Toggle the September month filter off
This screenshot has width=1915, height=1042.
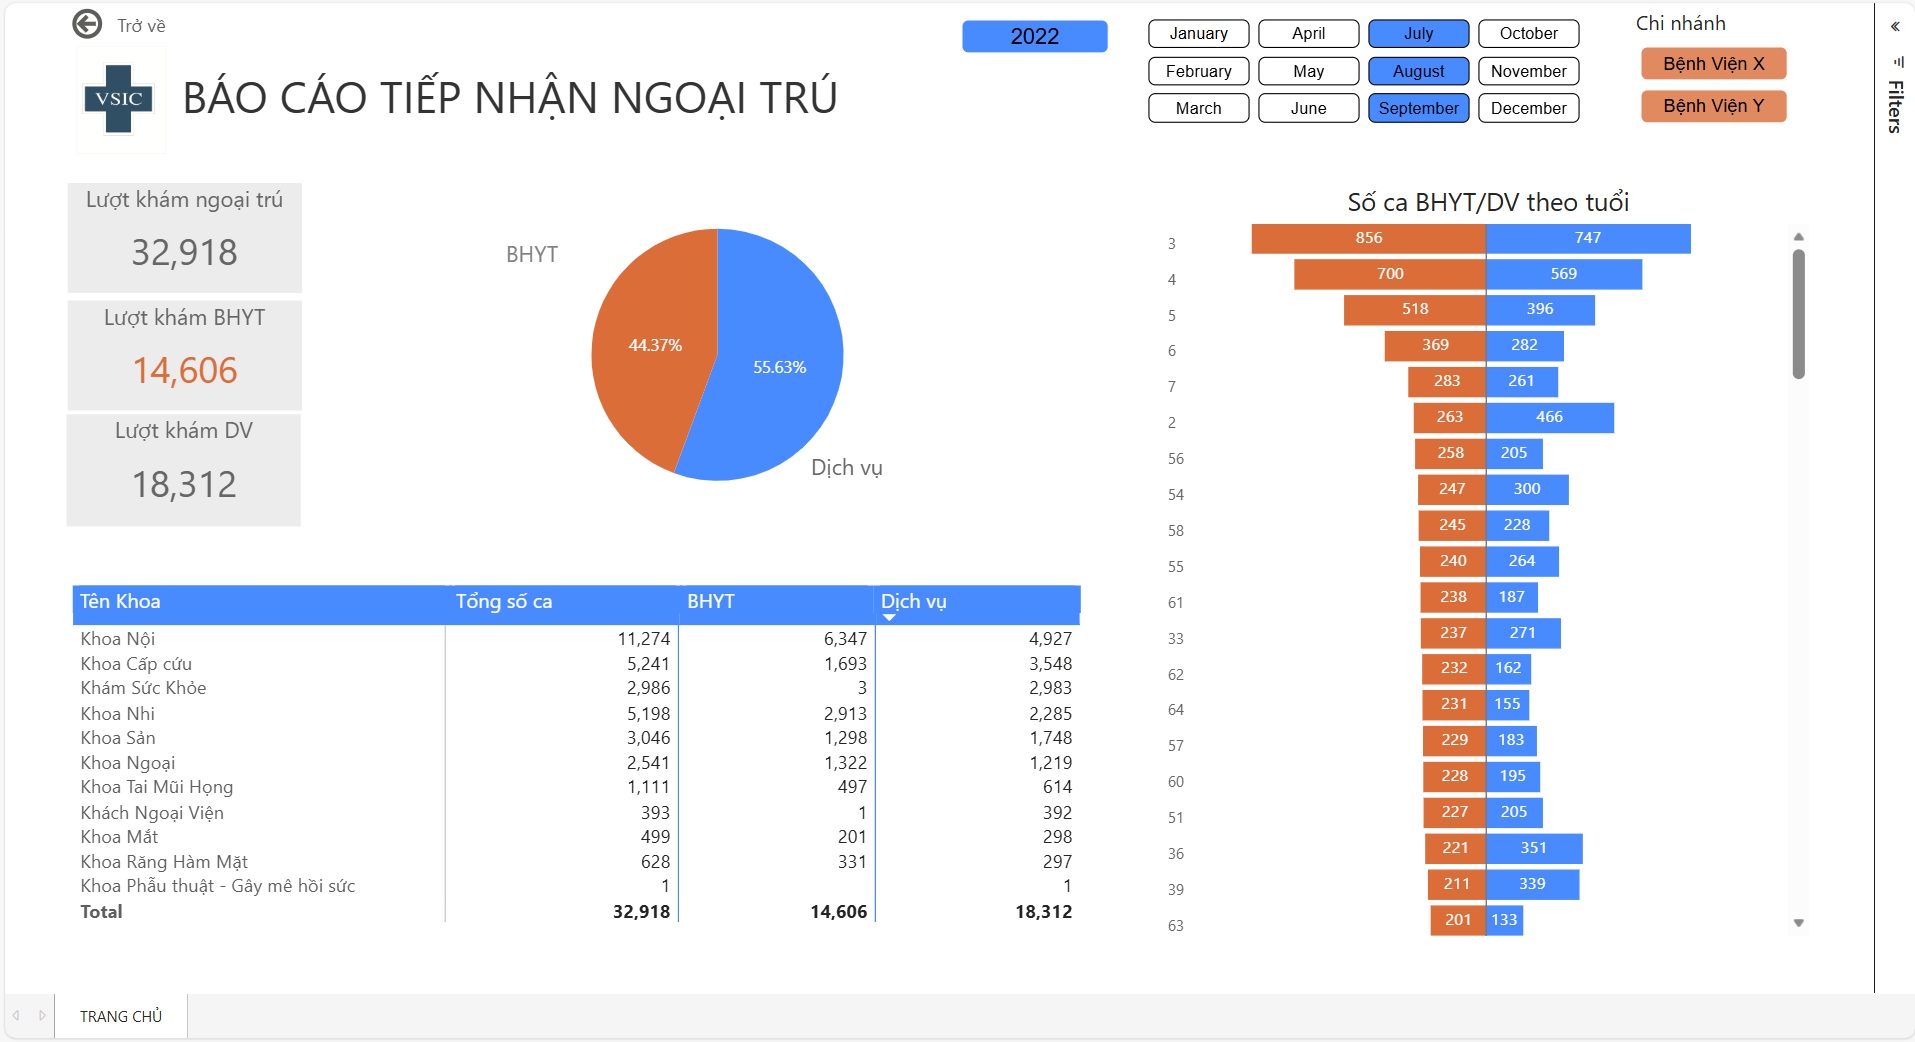point(1418,108)
